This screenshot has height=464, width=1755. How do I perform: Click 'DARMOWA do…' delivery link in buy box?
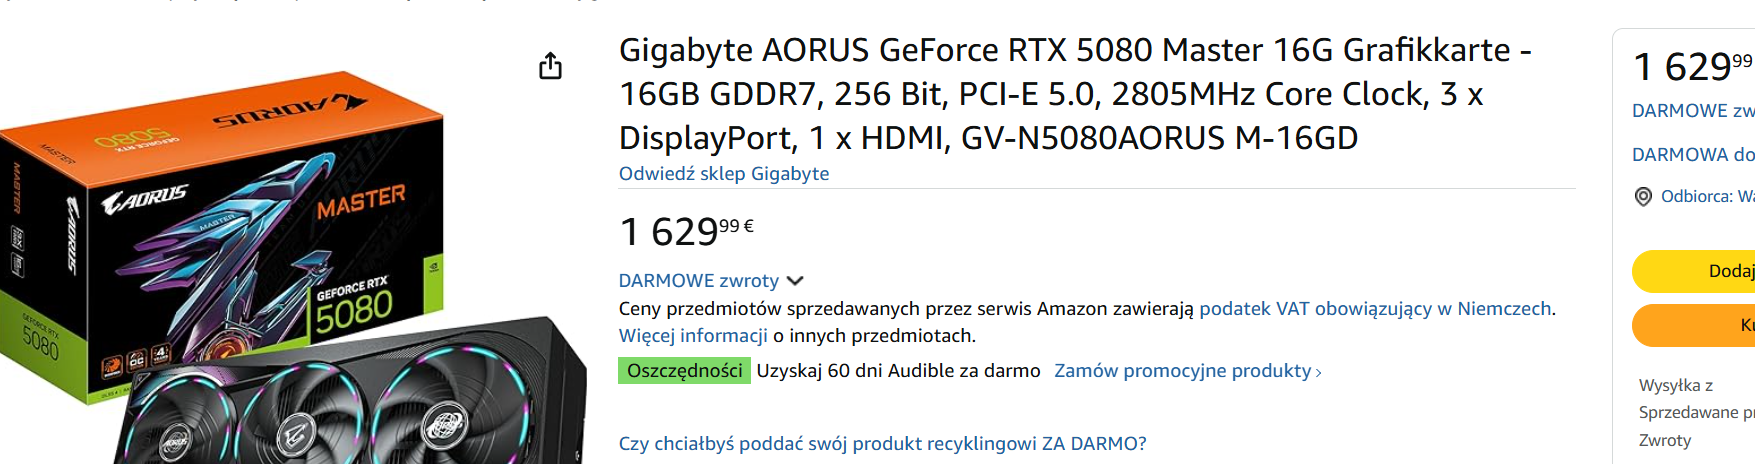coord(1692,155)
